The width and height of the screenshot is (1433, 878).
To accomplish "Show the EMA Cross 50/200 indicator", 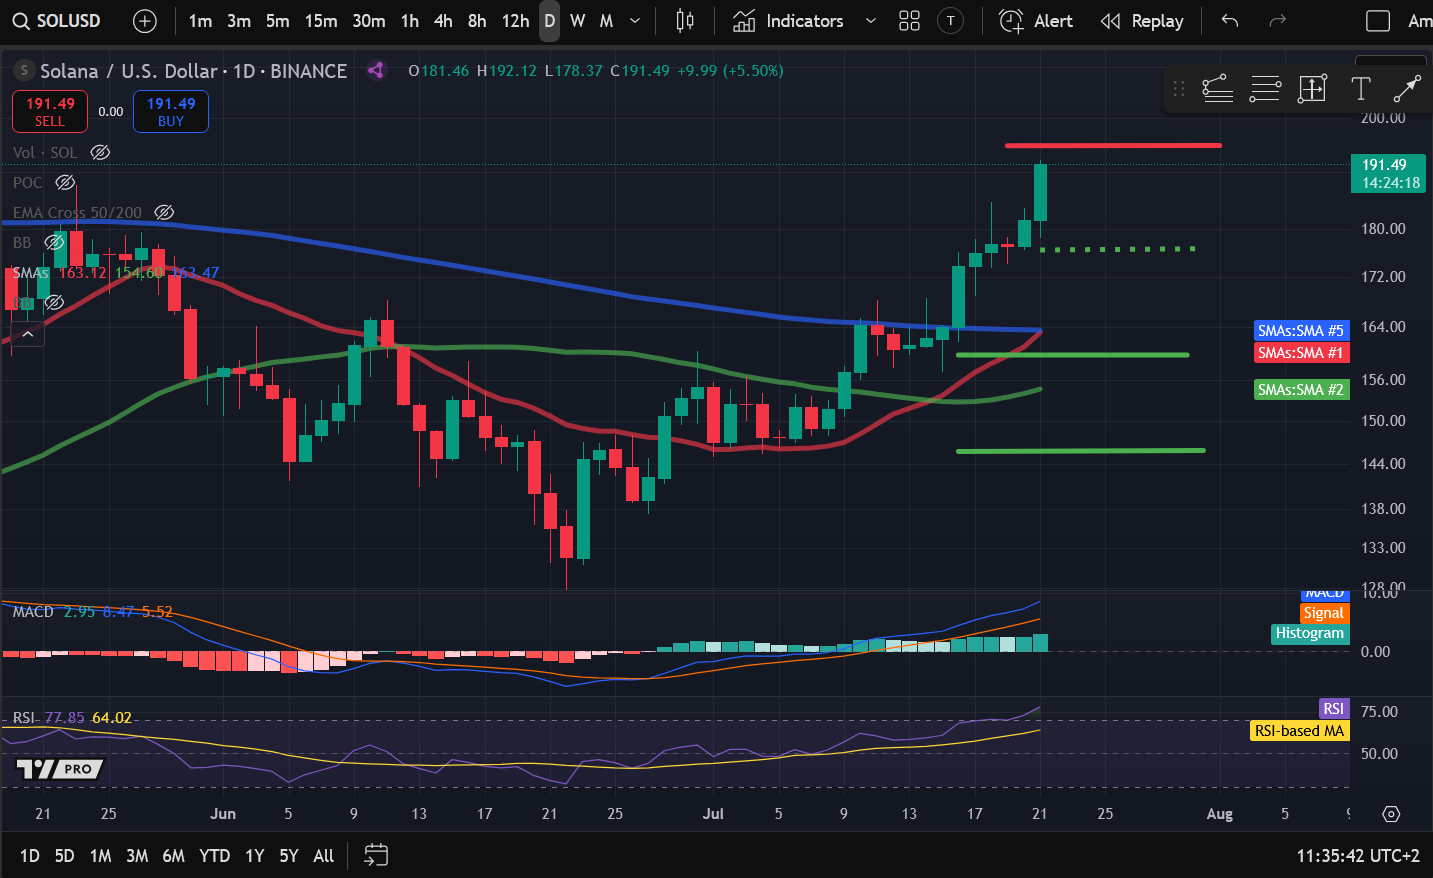I will pyautogui.click(x=164, y=212).
